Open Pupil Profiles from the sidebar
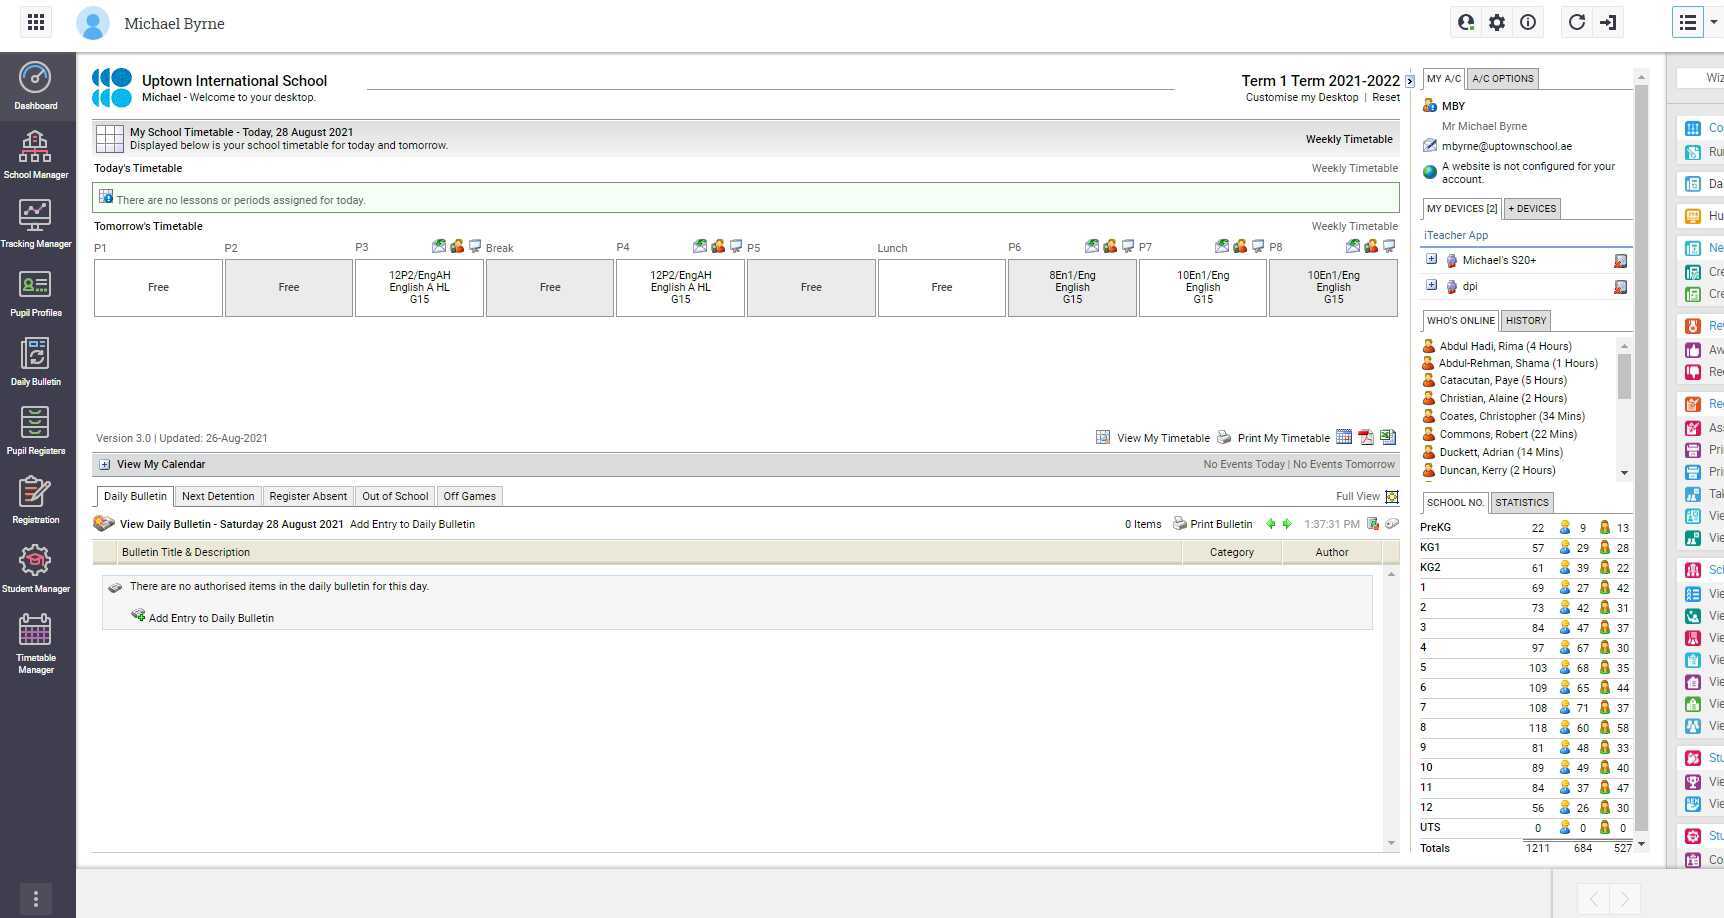The image size is (1724, 918). click(x=36, y=292)
